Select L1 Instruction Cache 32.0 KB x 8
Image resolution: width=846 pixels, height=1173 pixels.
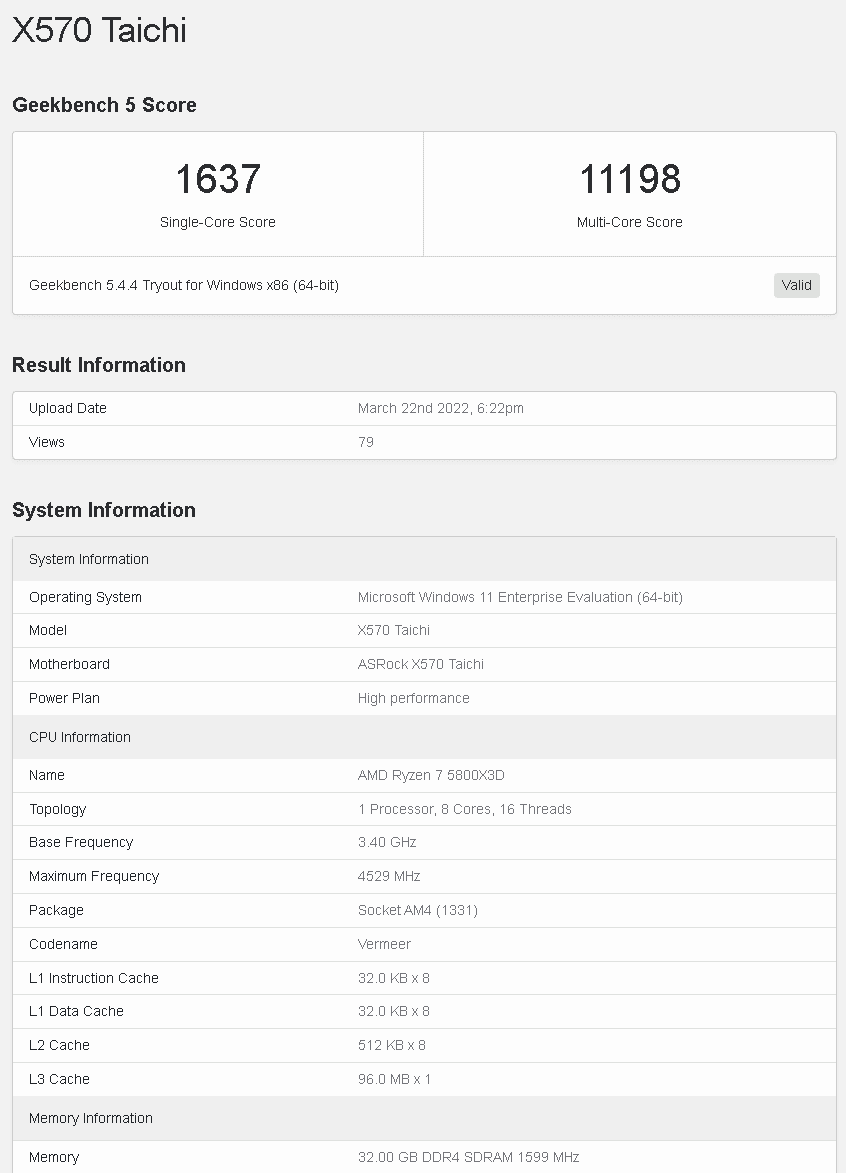(393, 978)
